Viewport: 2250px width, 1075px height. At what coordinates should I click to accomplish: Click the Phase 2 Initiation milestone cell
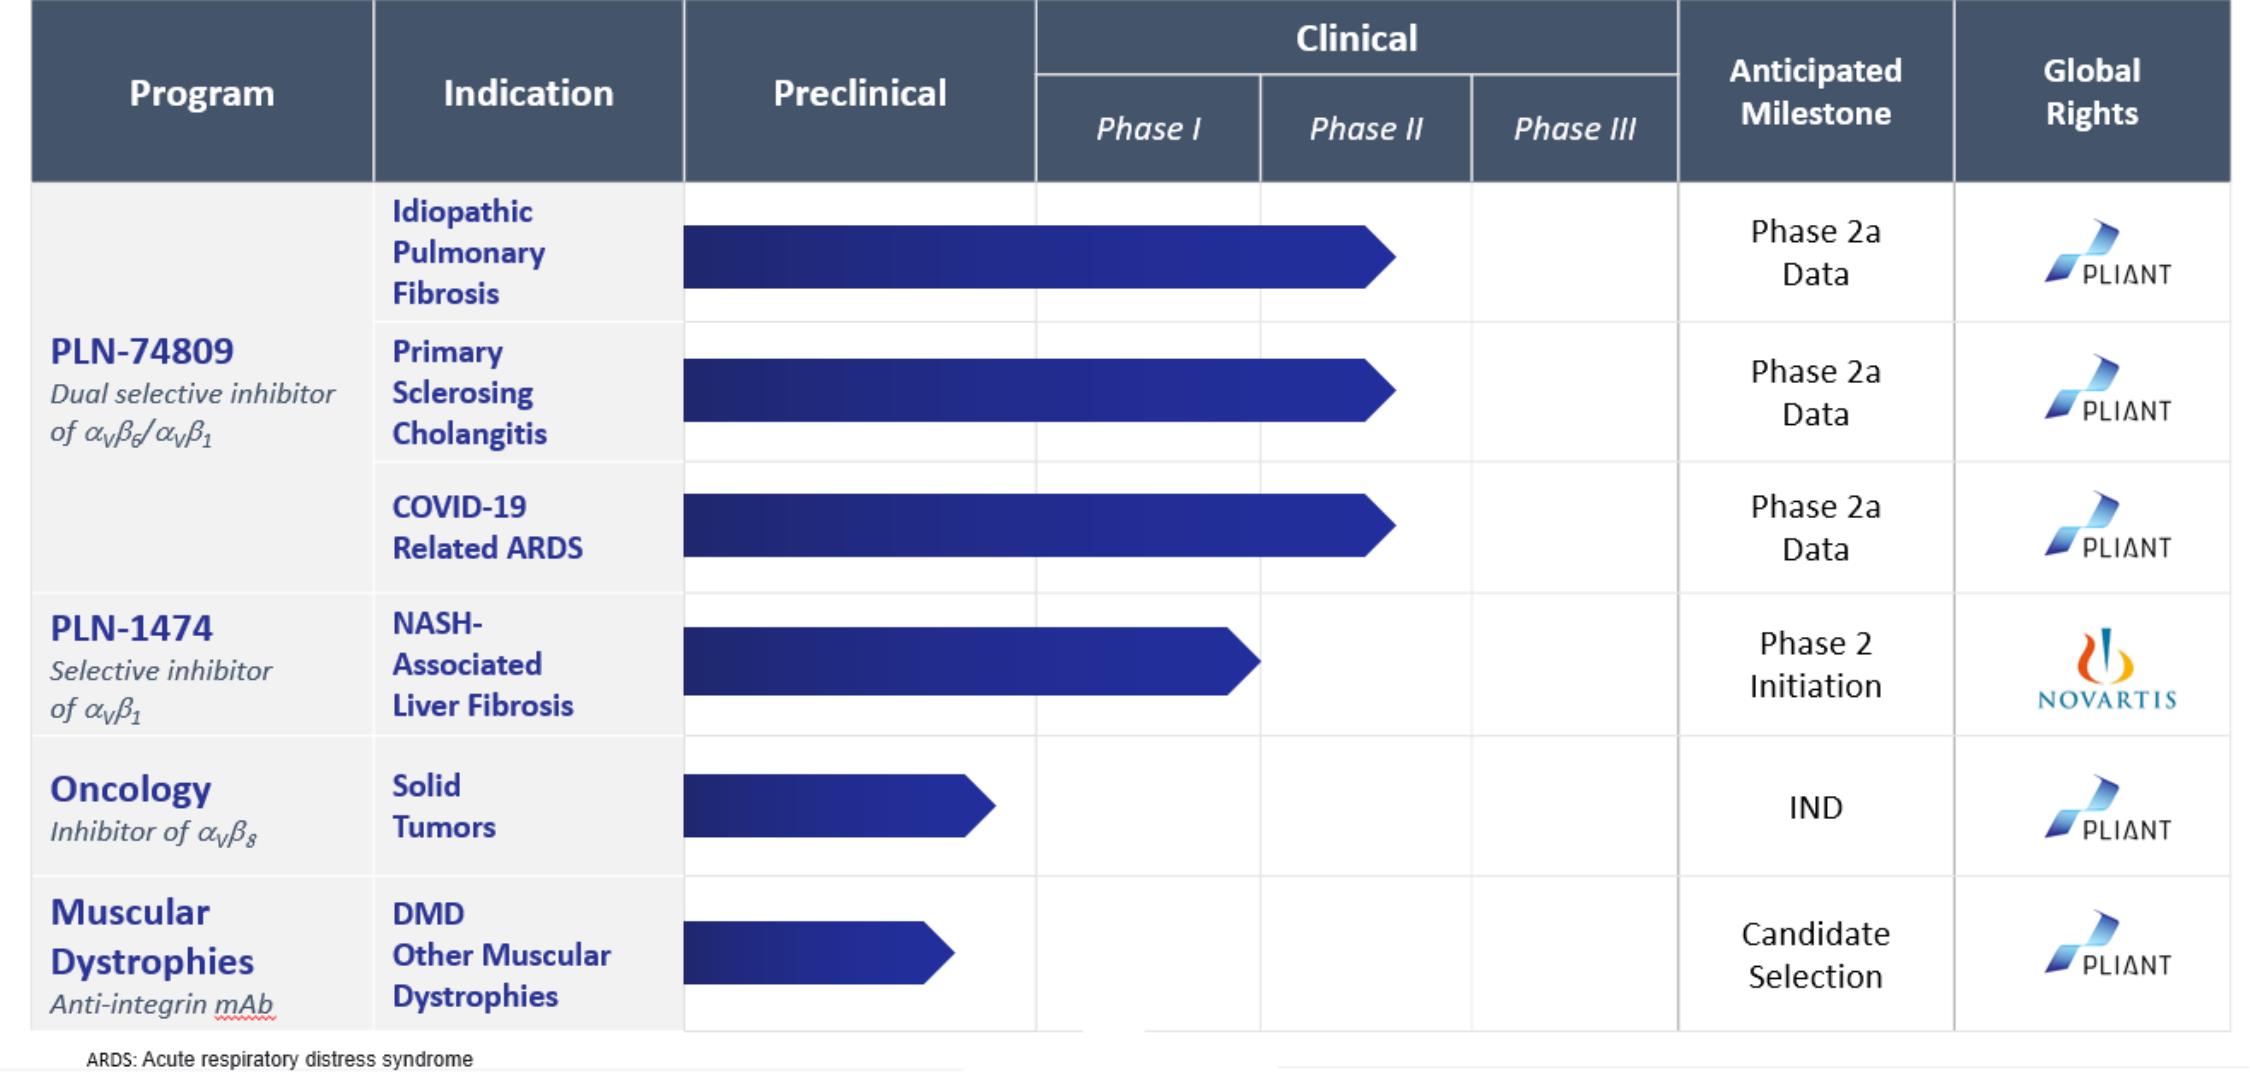(1816, 664)
